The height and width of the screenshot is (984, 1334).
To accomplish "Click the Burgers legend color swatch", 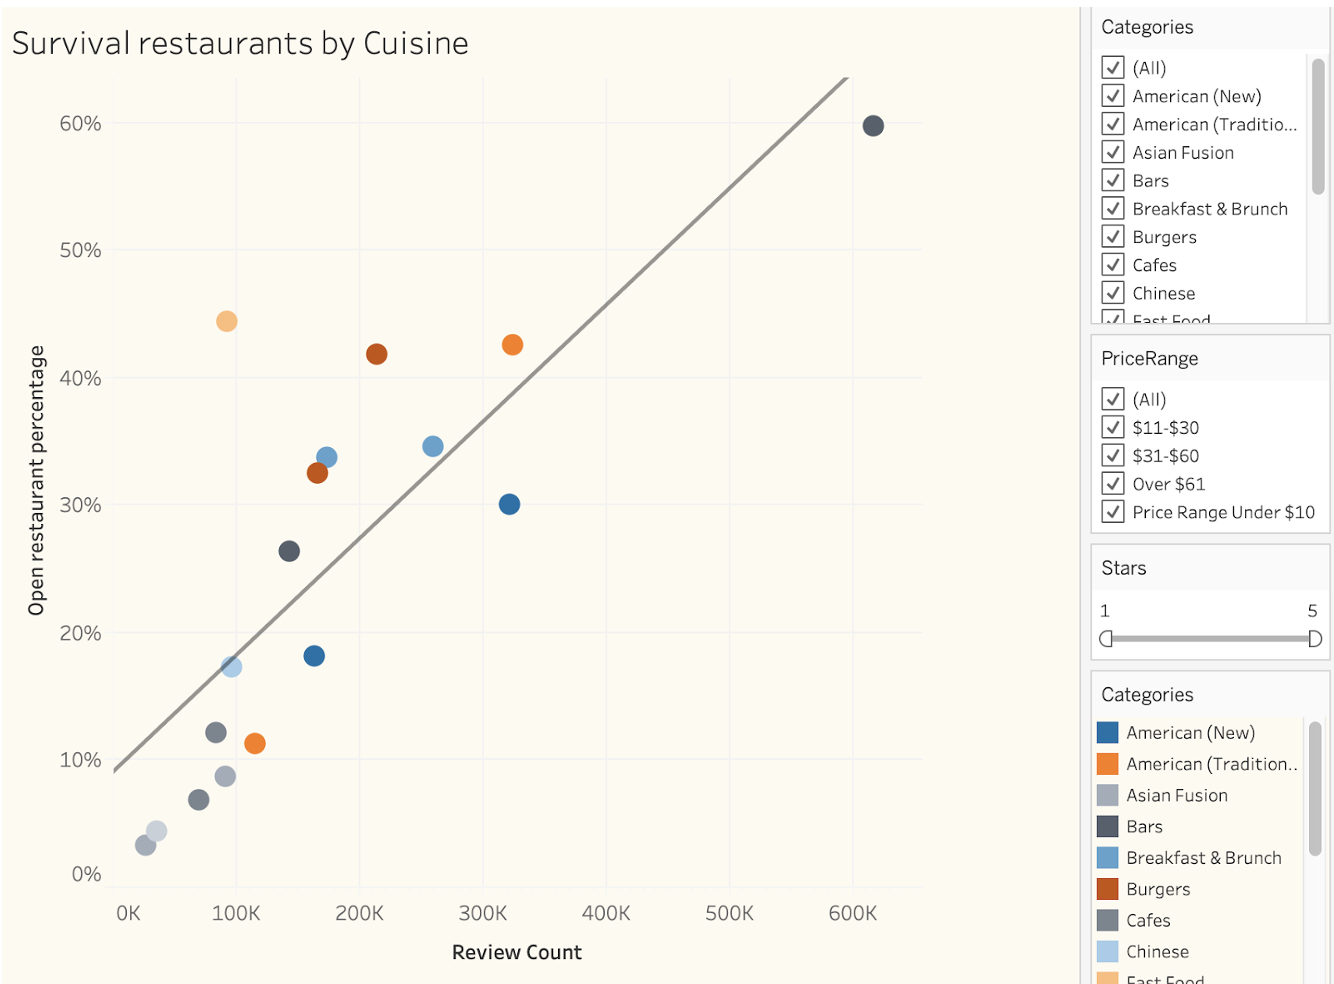I will [1107, 889].
